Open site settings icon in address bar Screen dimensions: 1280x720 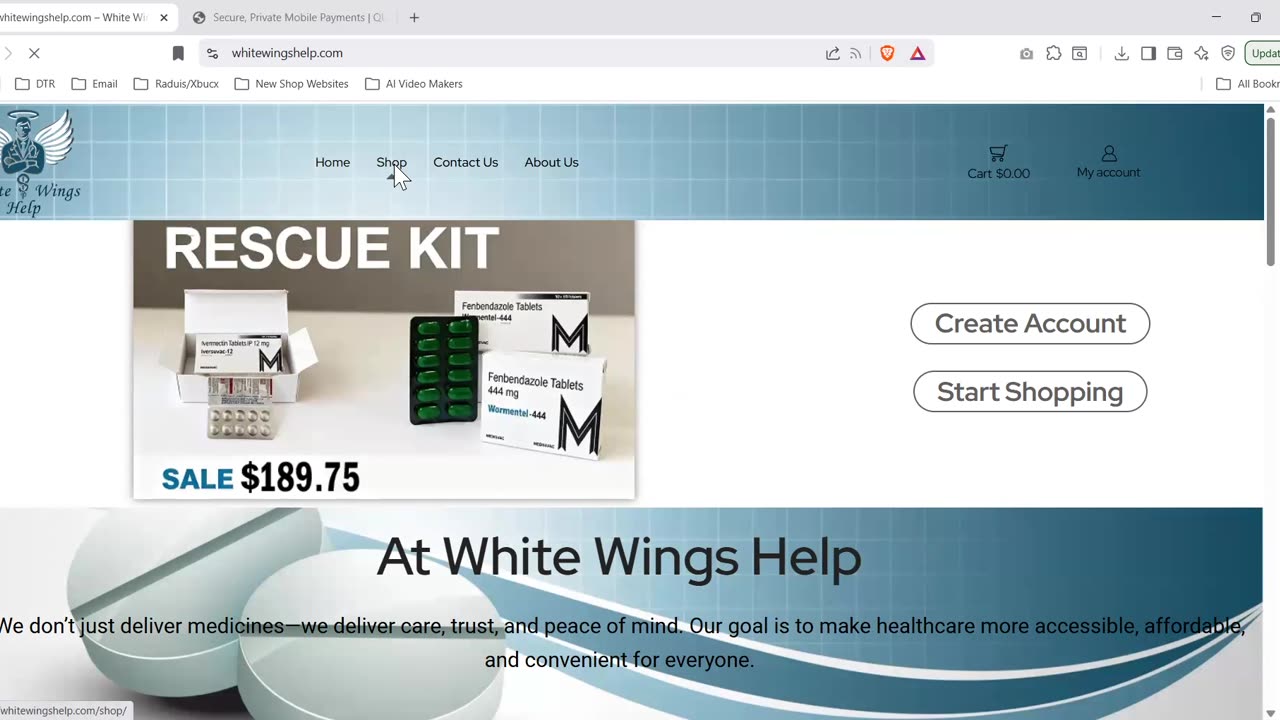tap(212, 53)
